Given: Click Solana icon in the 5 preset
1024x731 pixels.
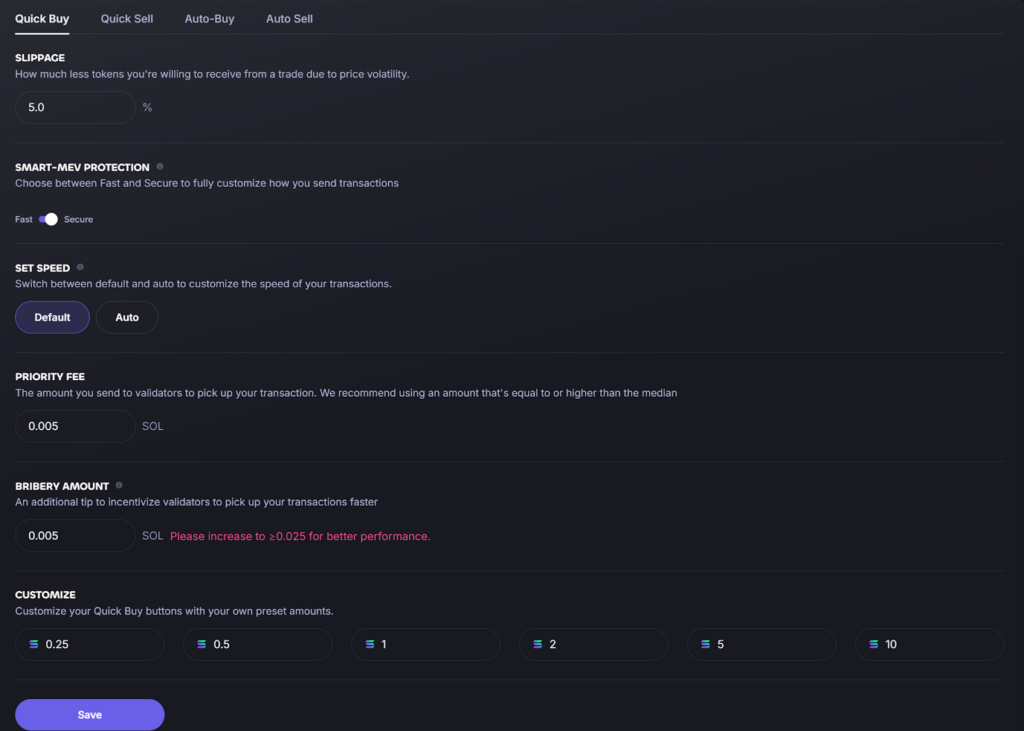Looking at the screenshot, I should pyautogui.click(x=706, y=645).
